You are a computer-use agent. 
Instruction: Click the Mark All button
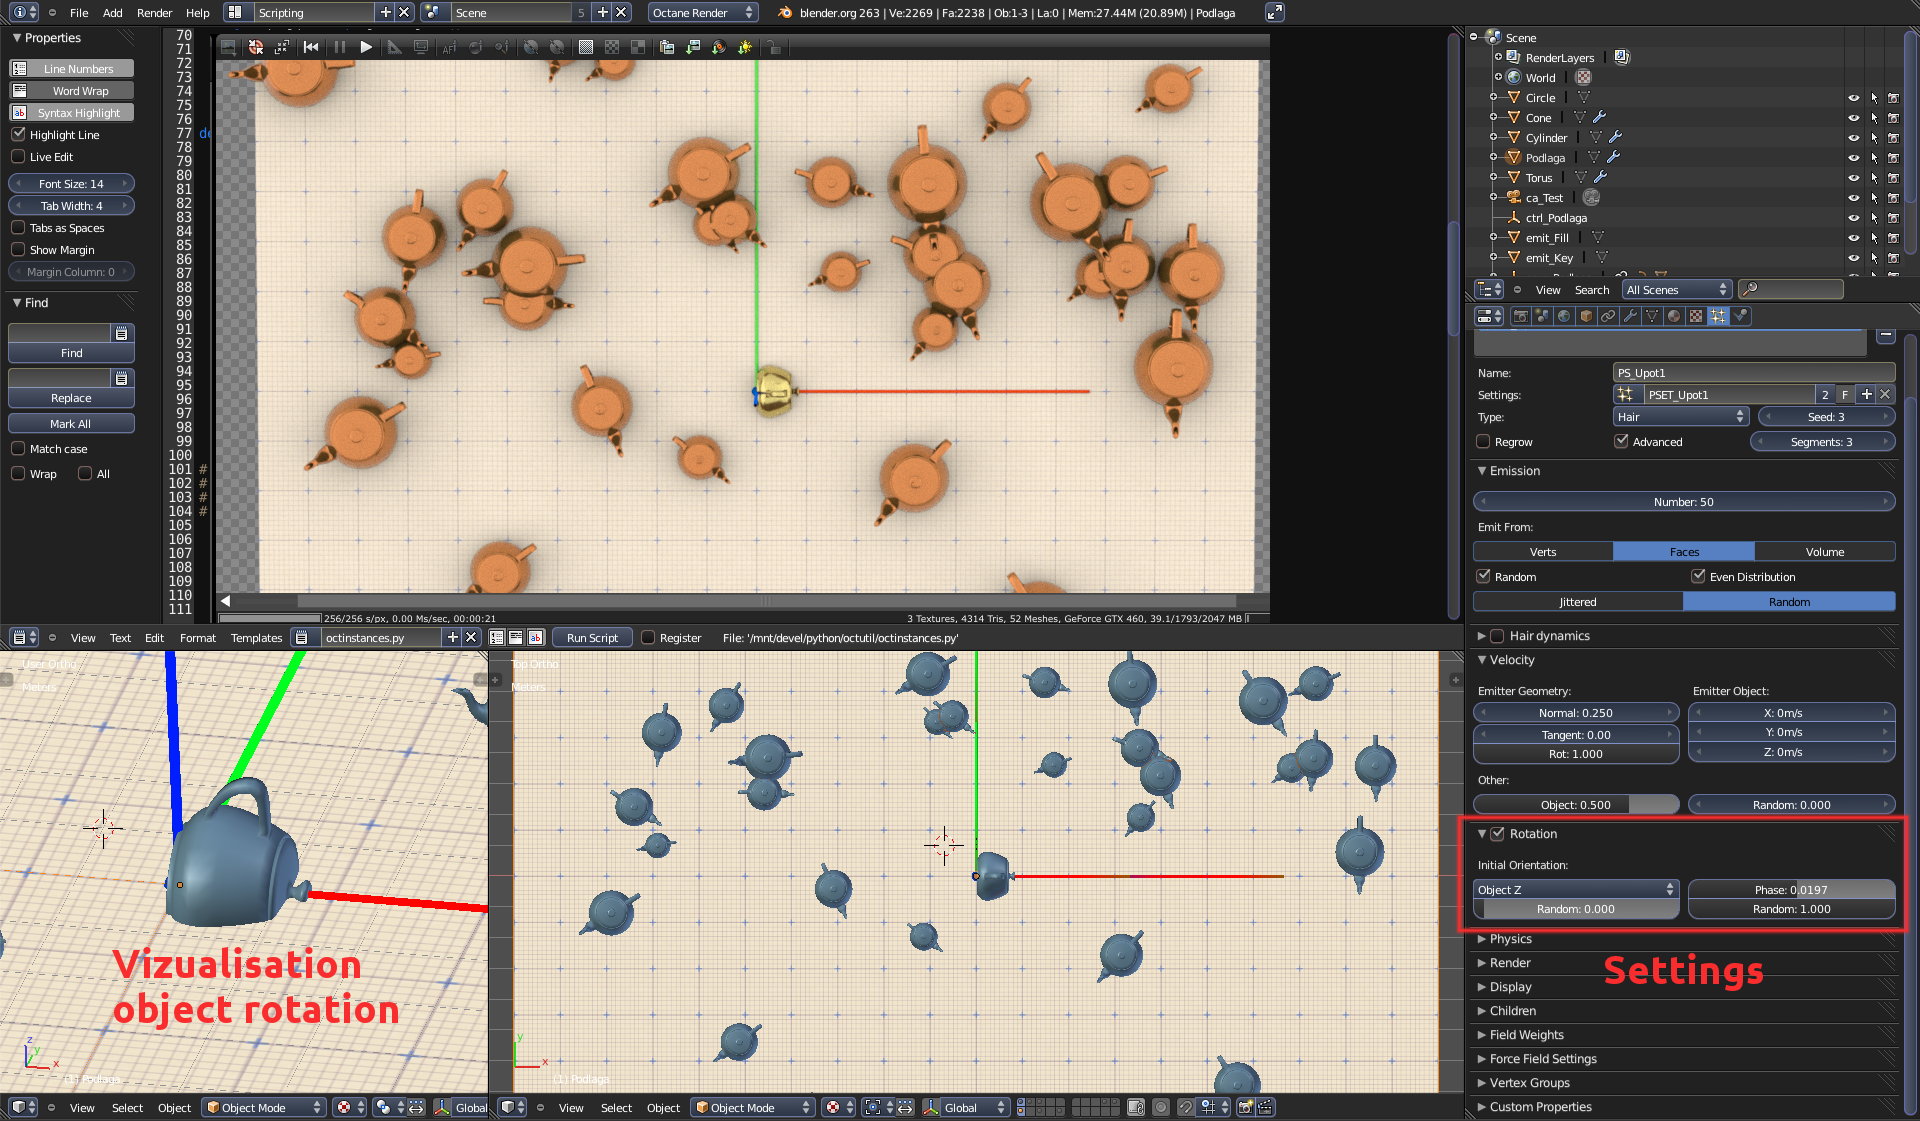pyautogui.click(x=71, y=424)
